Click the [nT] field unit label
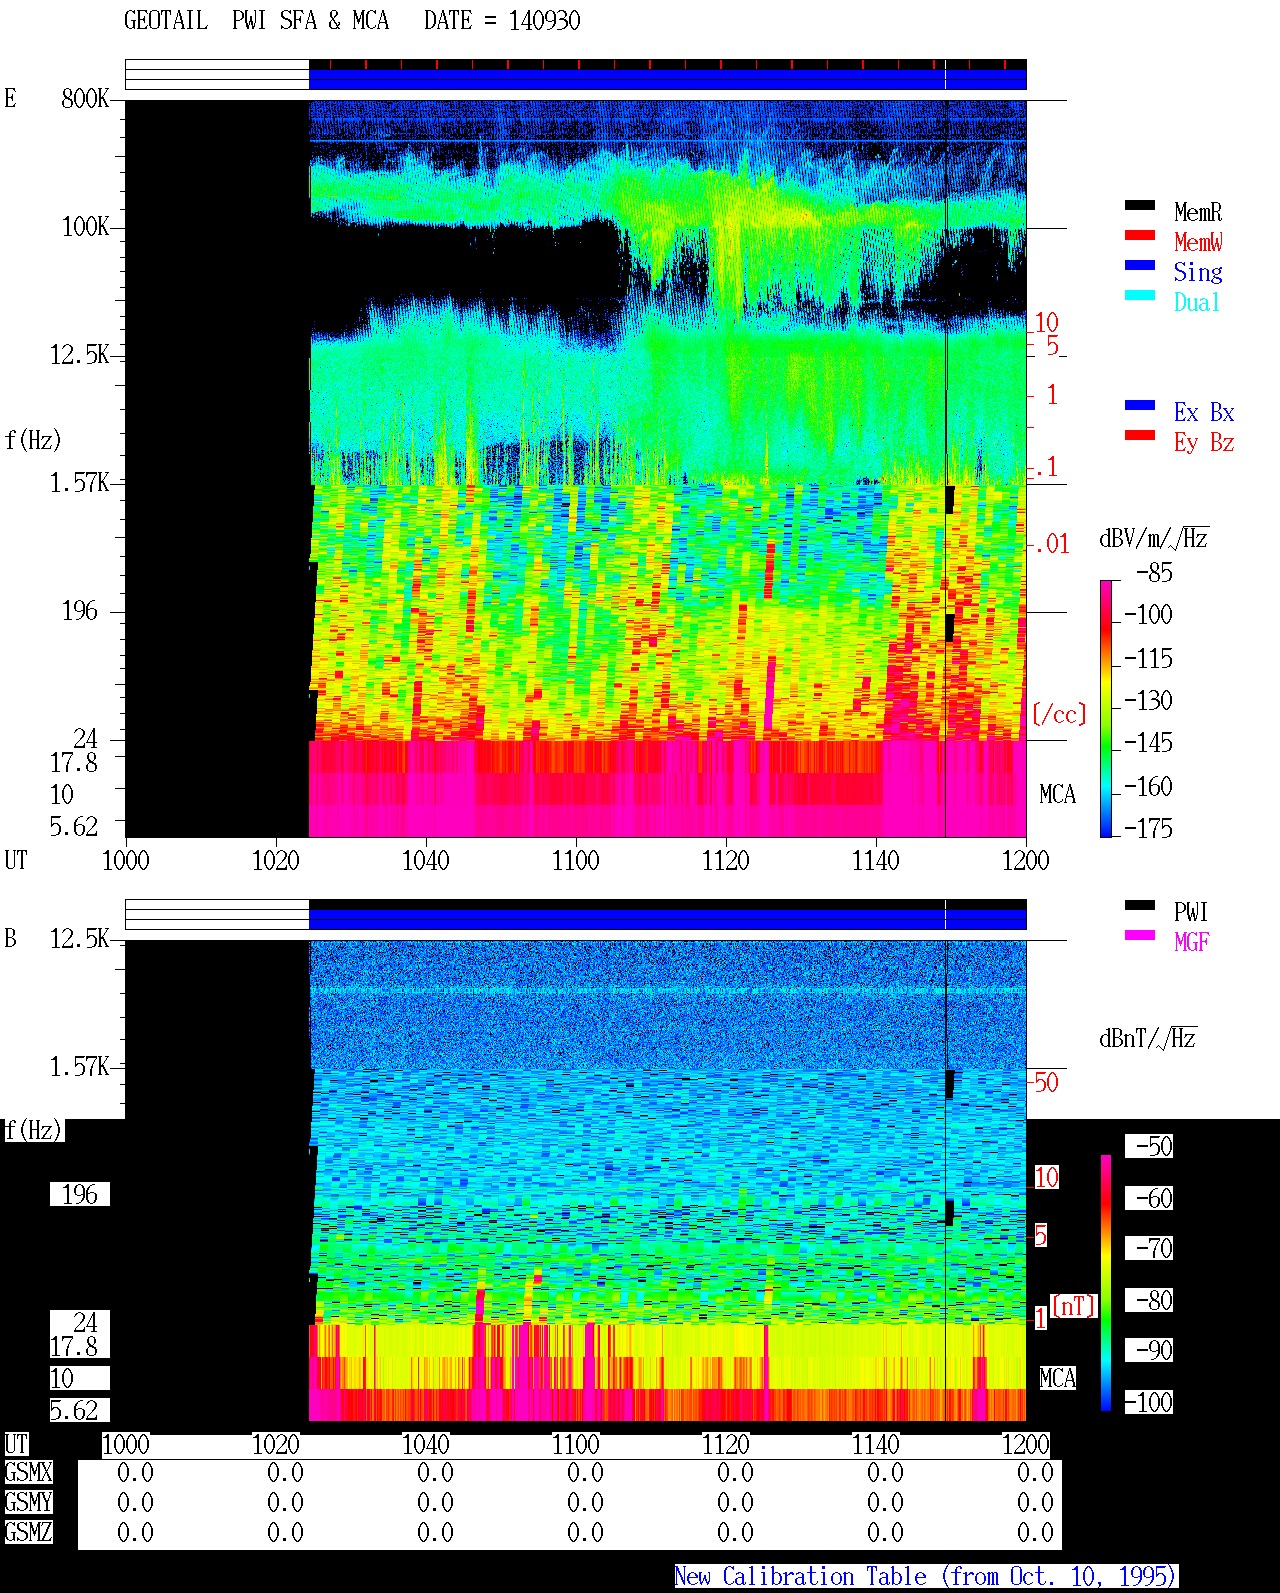 pyautogui.click(x=1073, y=1306)
